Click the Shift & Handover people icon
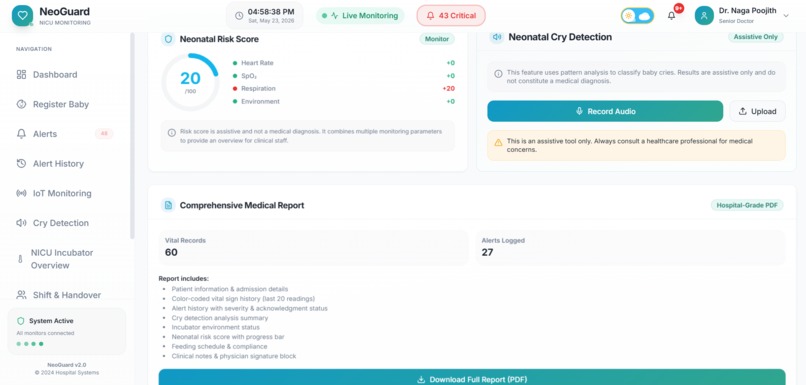The image size is (806, 385). click(21, 295)
